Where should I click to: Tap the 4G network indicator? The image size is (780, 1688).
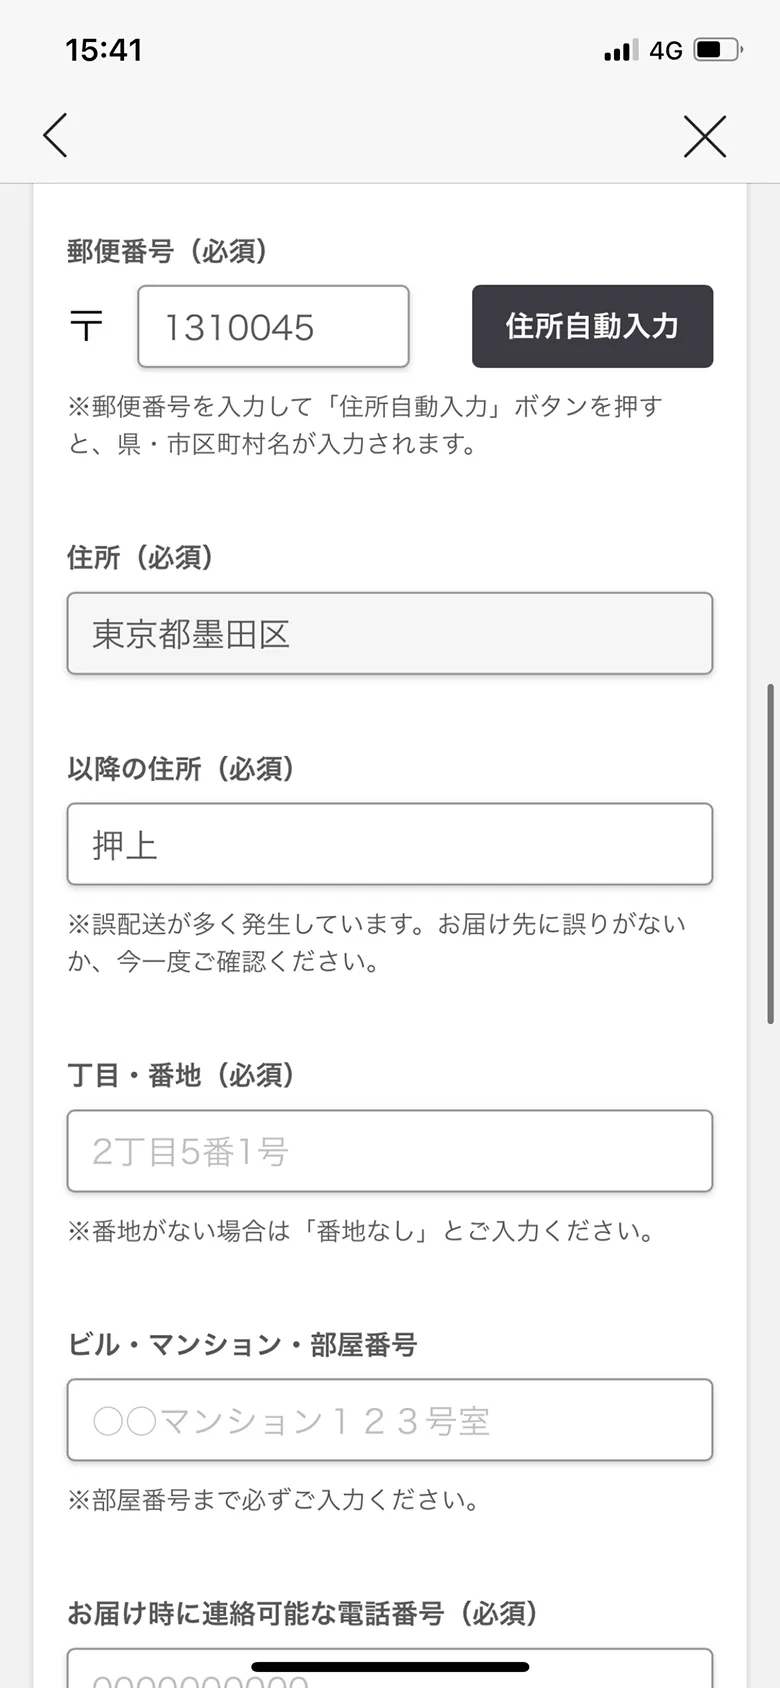coord(666,50)
